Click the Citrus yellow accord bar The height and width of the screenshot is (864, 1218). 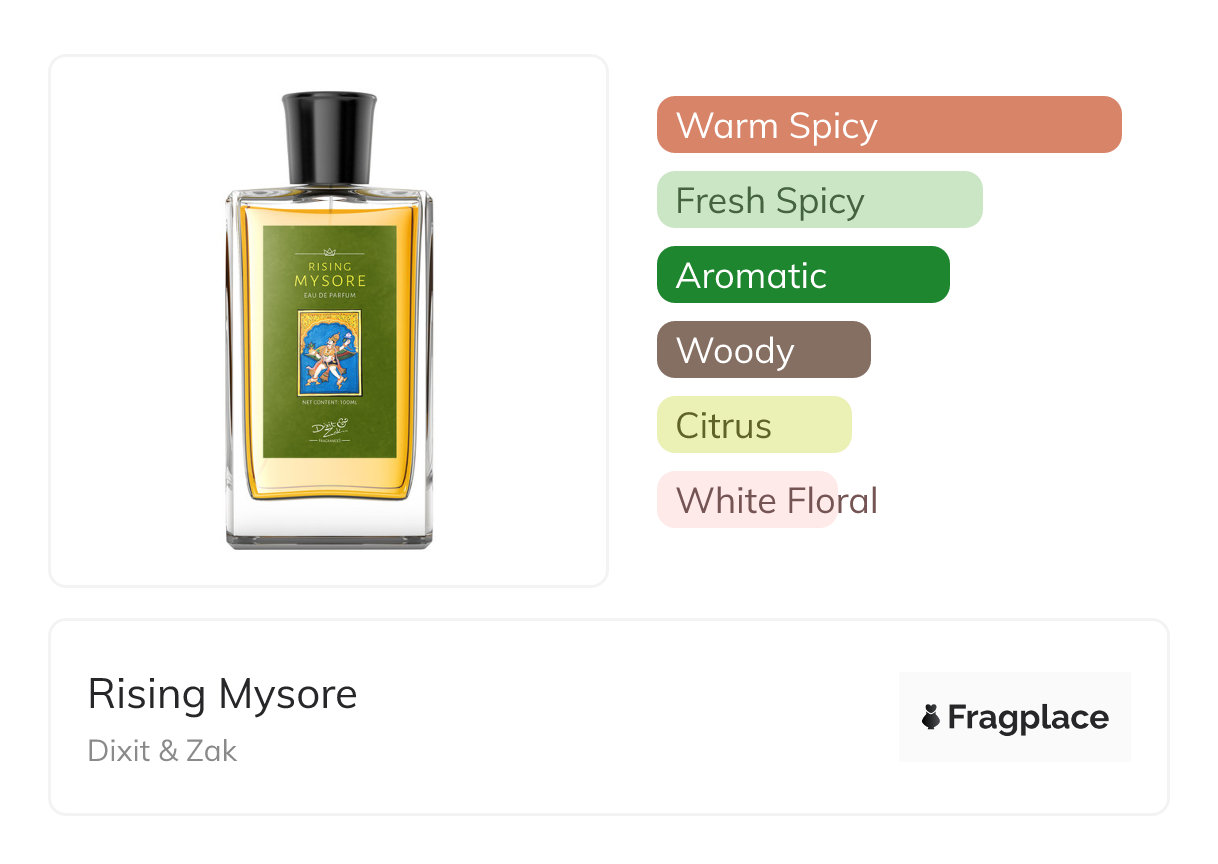[754, 425]
